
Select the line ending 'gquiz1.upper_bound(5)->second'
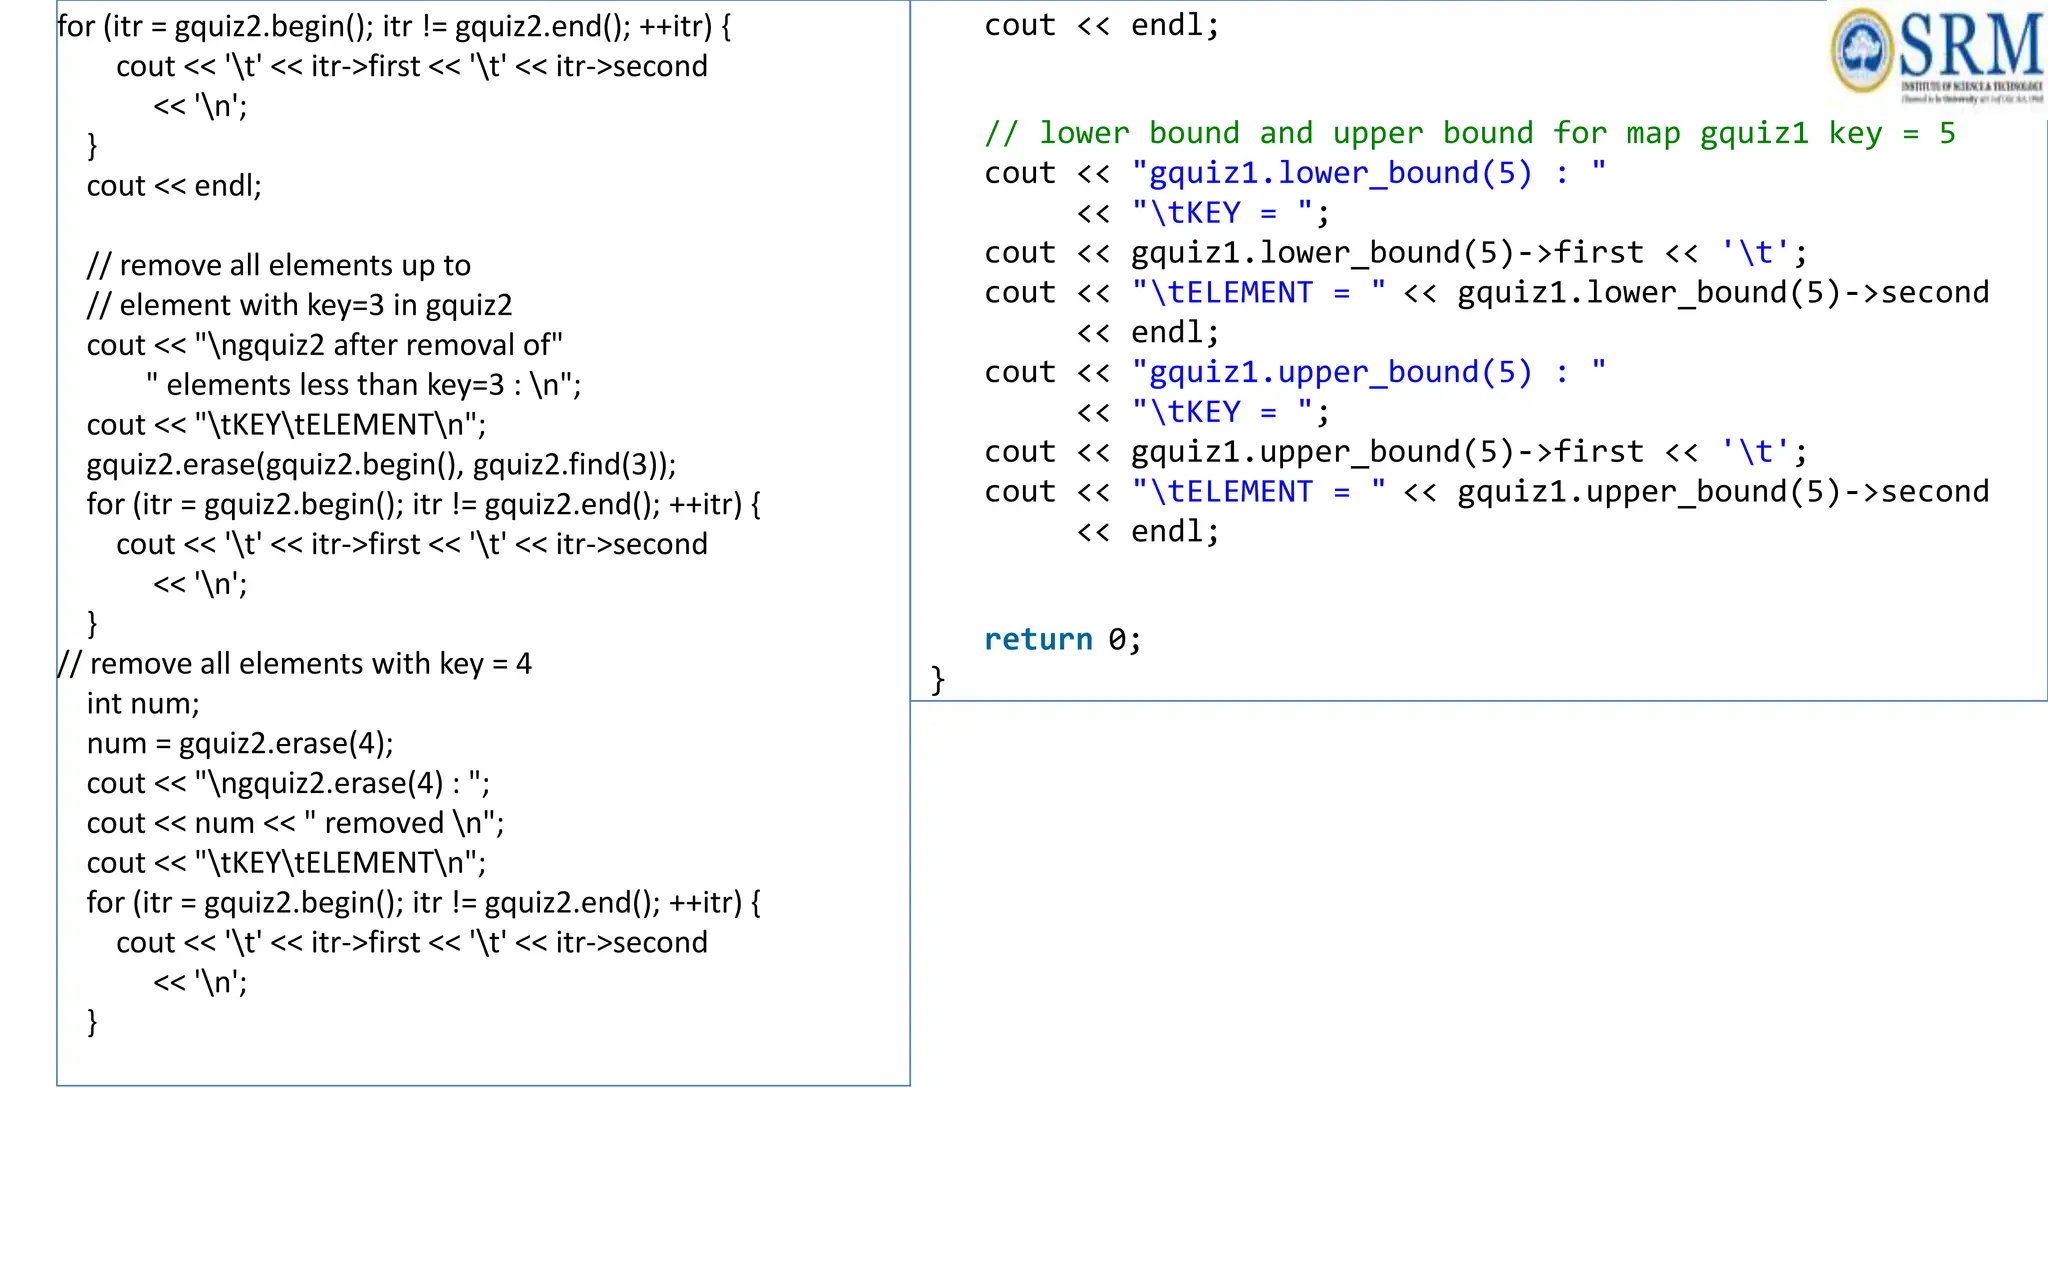tap(1487, 493)
